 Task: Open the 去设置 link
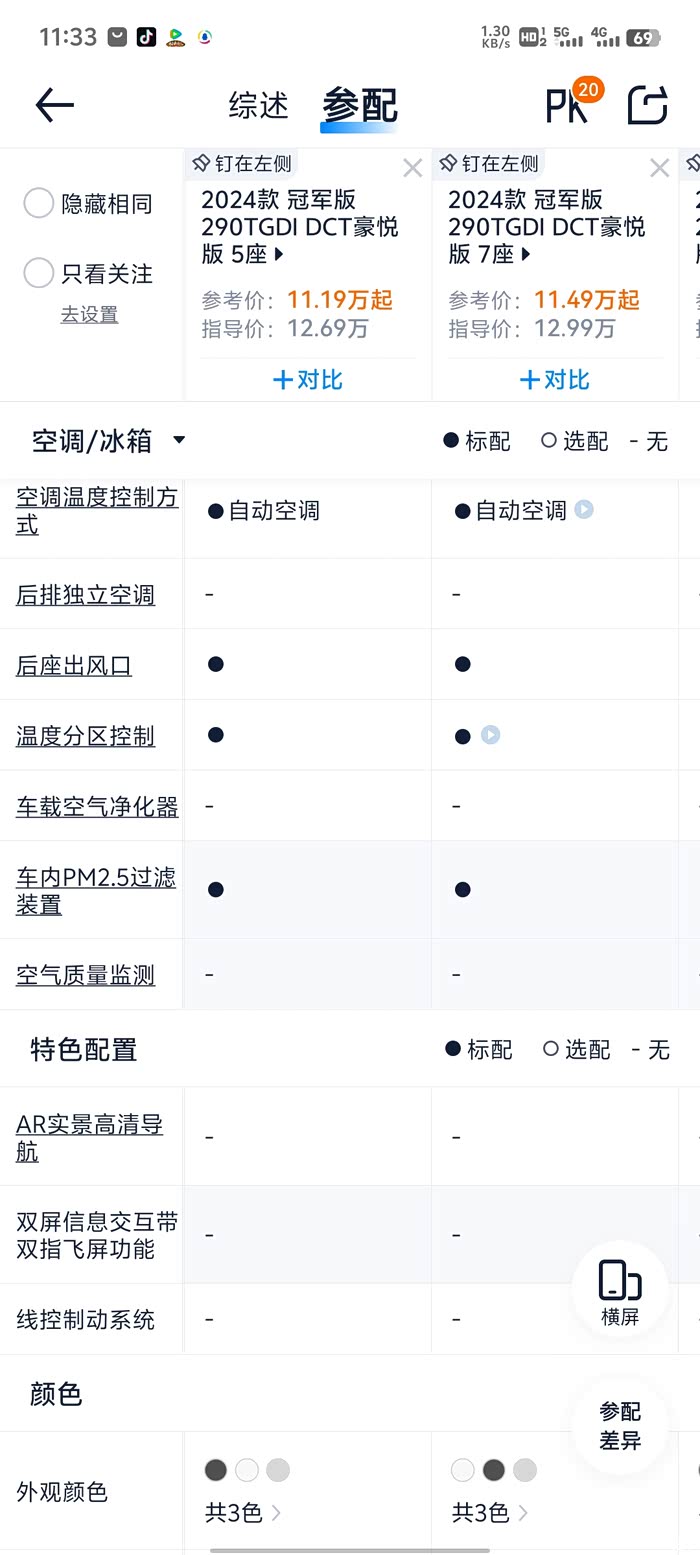pyautogui.click(x=89, y=314)
